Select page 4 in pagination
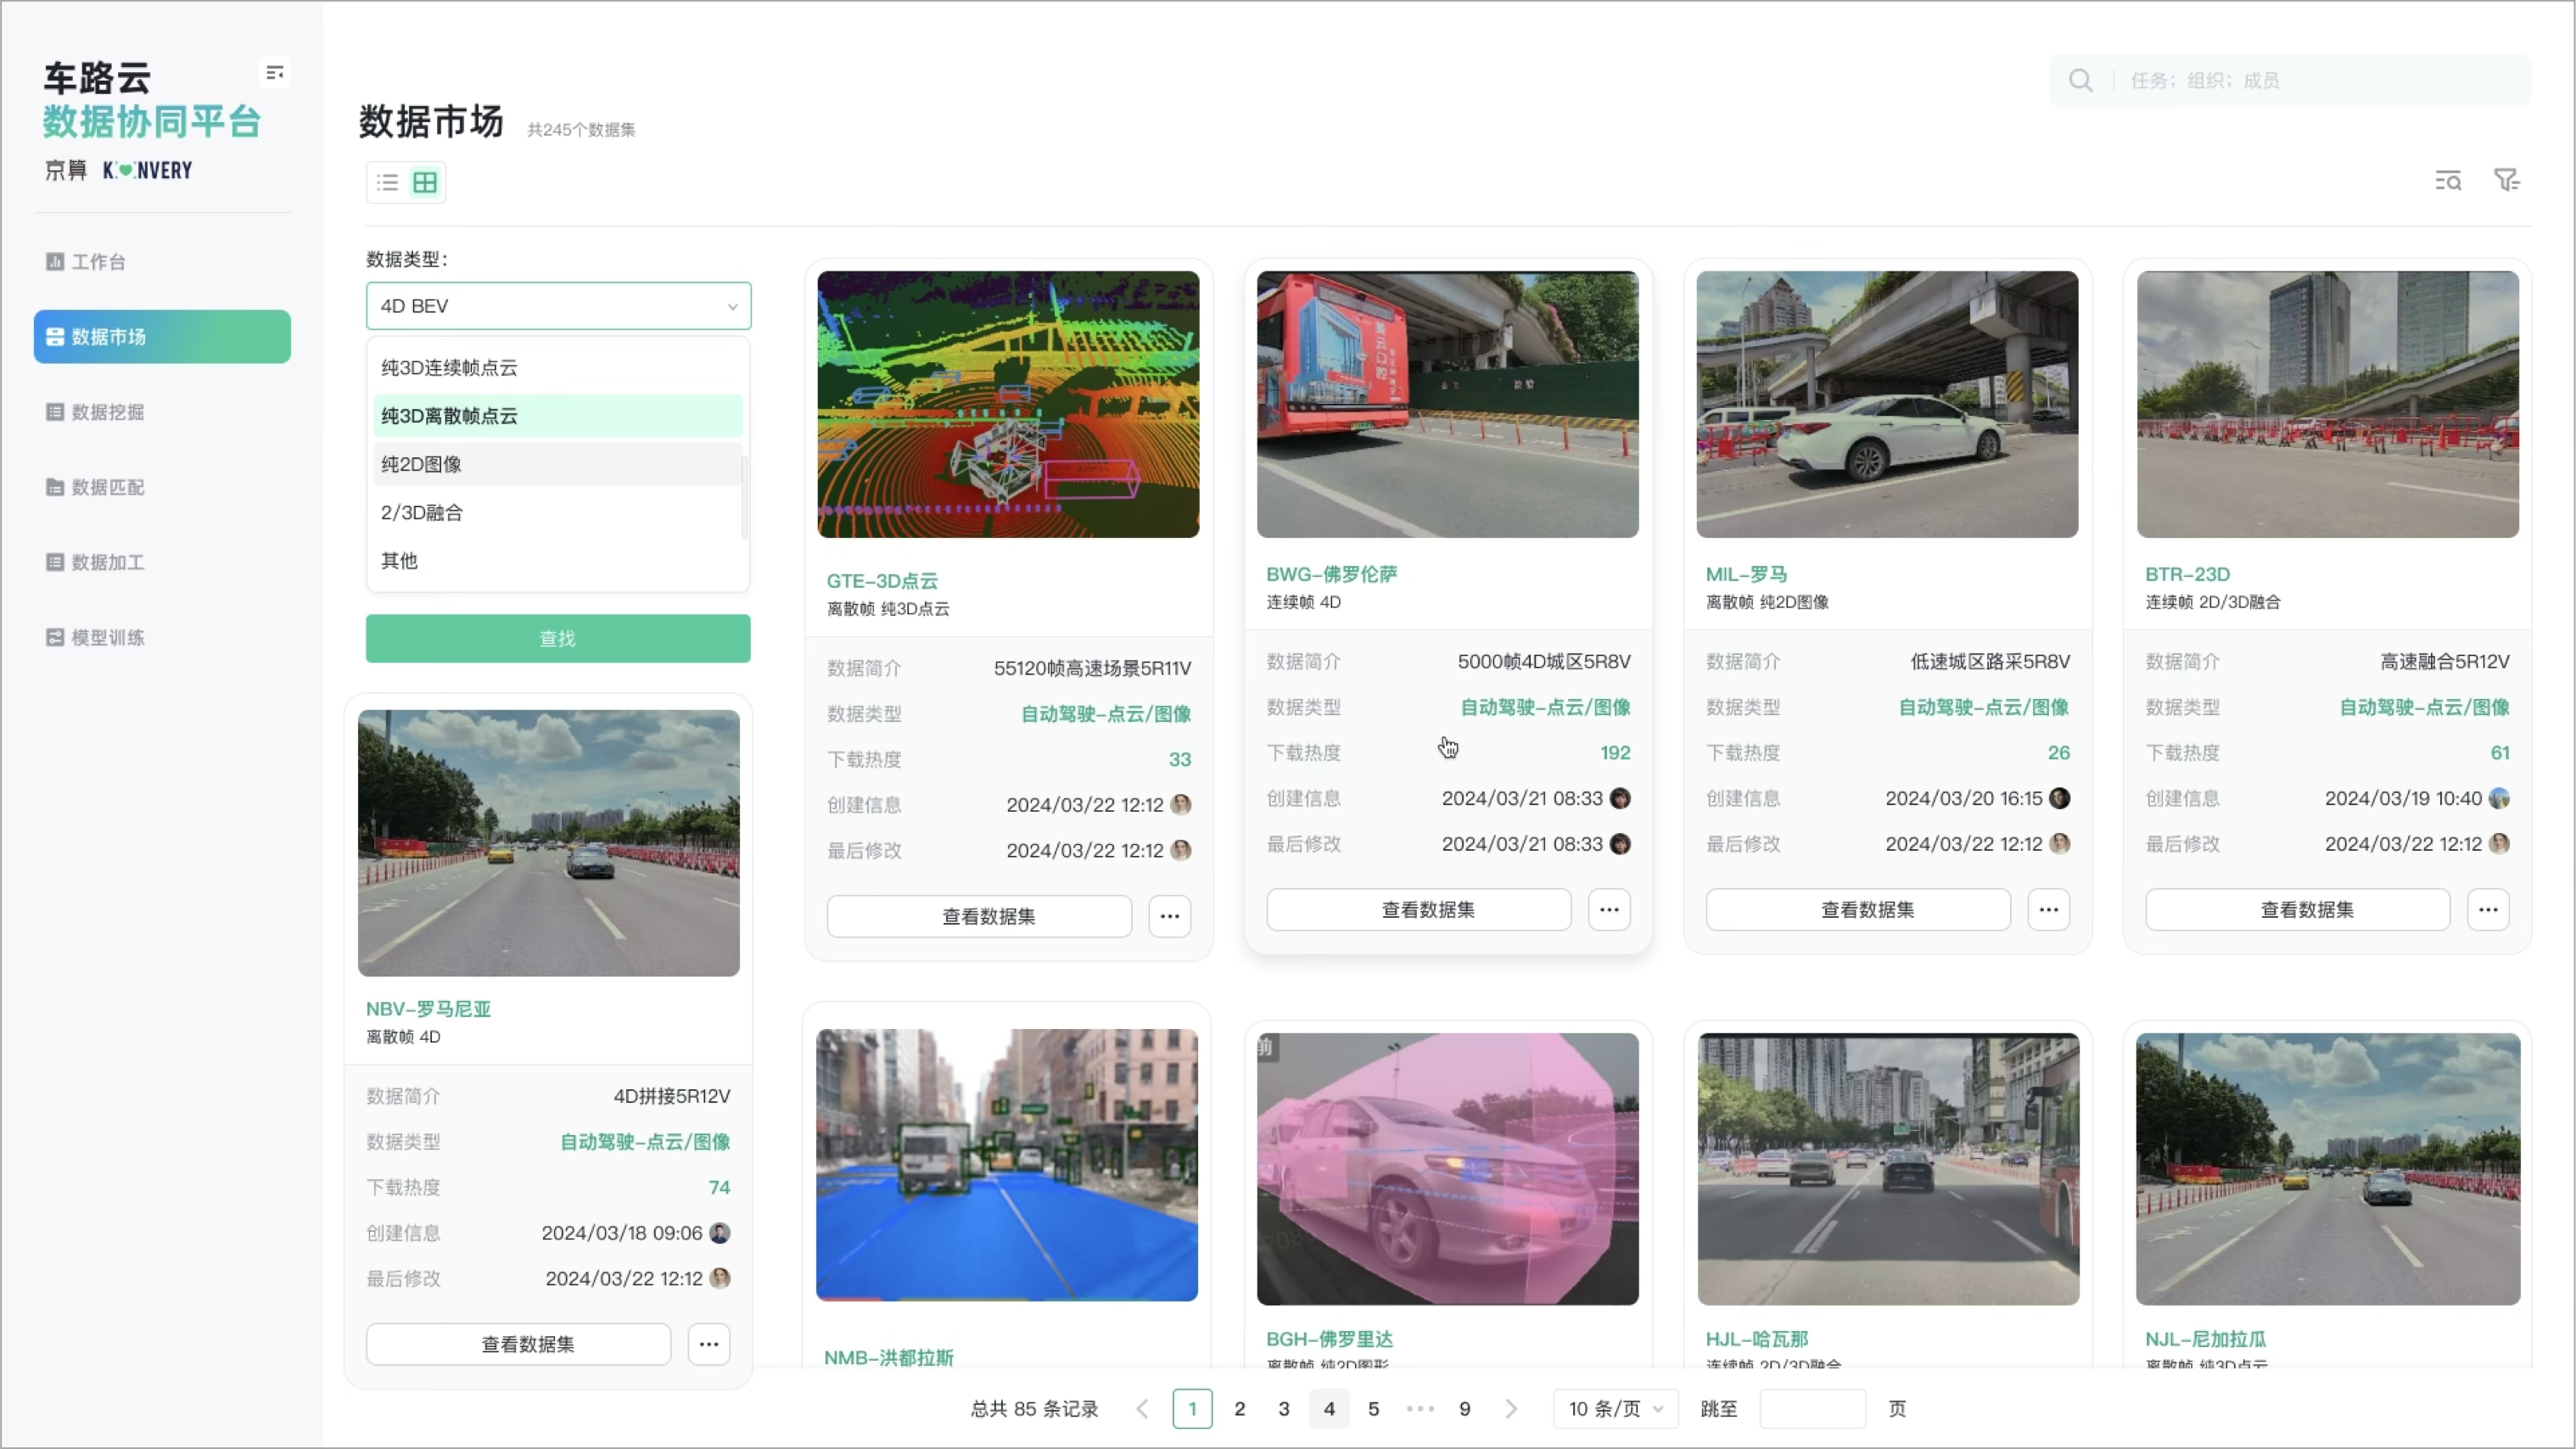2576x1449 pixels. 1329,1408
